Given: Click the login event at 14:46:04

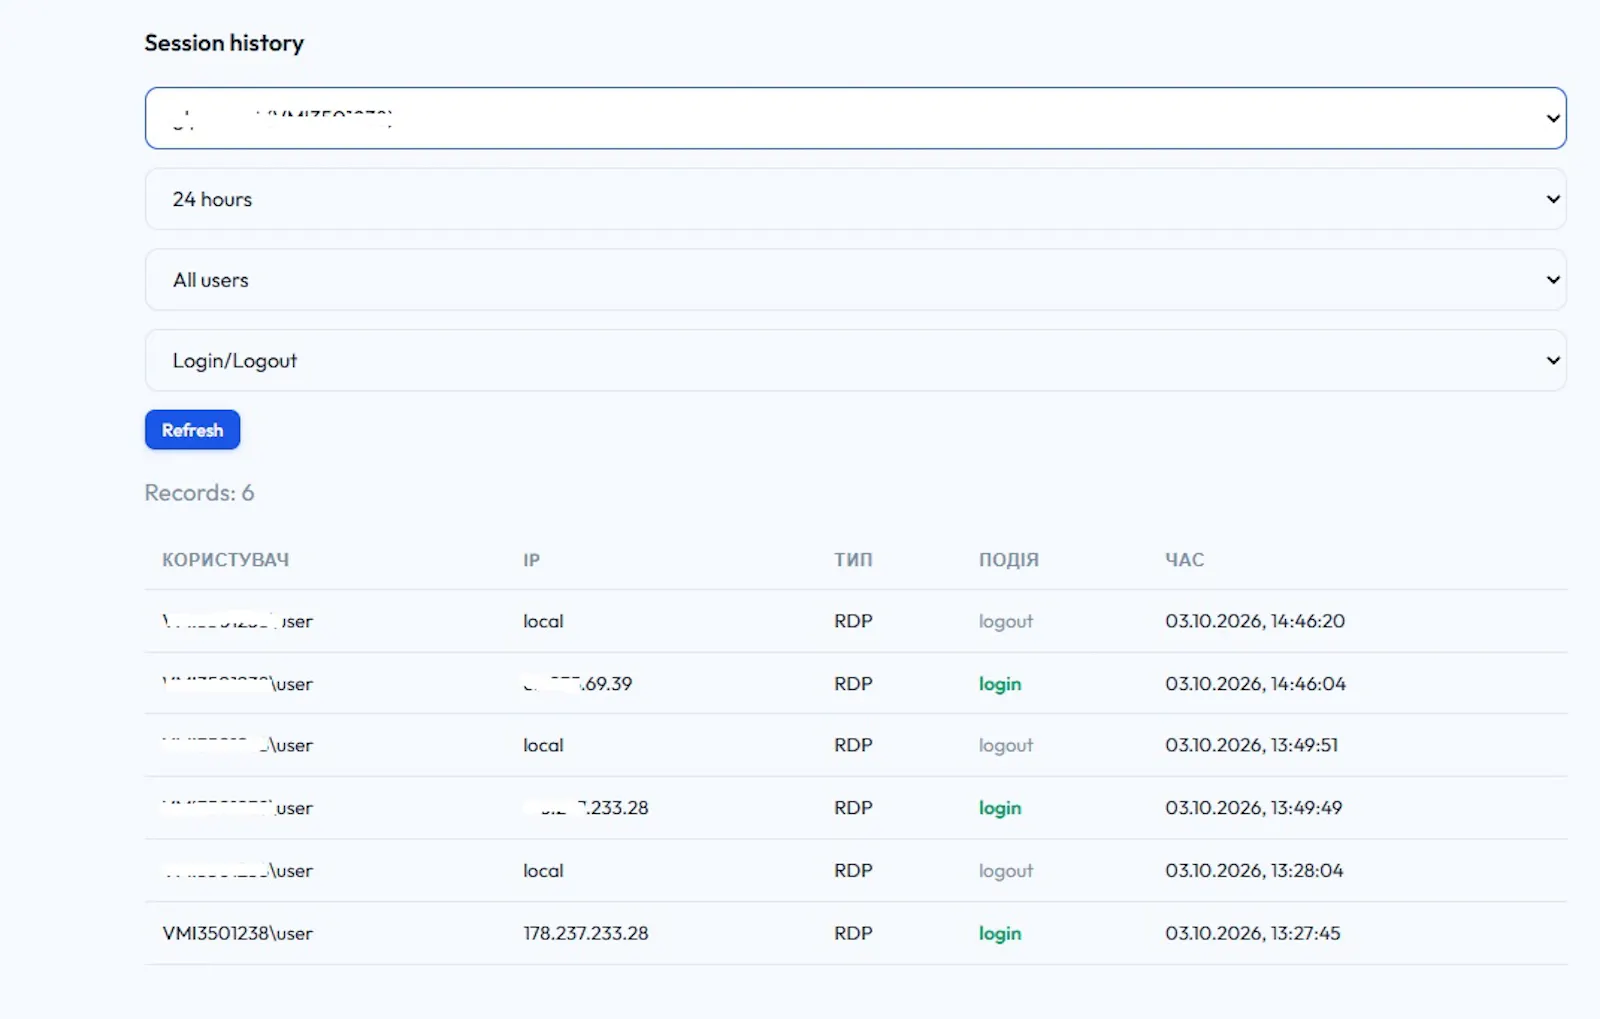Looking at the screenshot, I should 1000,684.
